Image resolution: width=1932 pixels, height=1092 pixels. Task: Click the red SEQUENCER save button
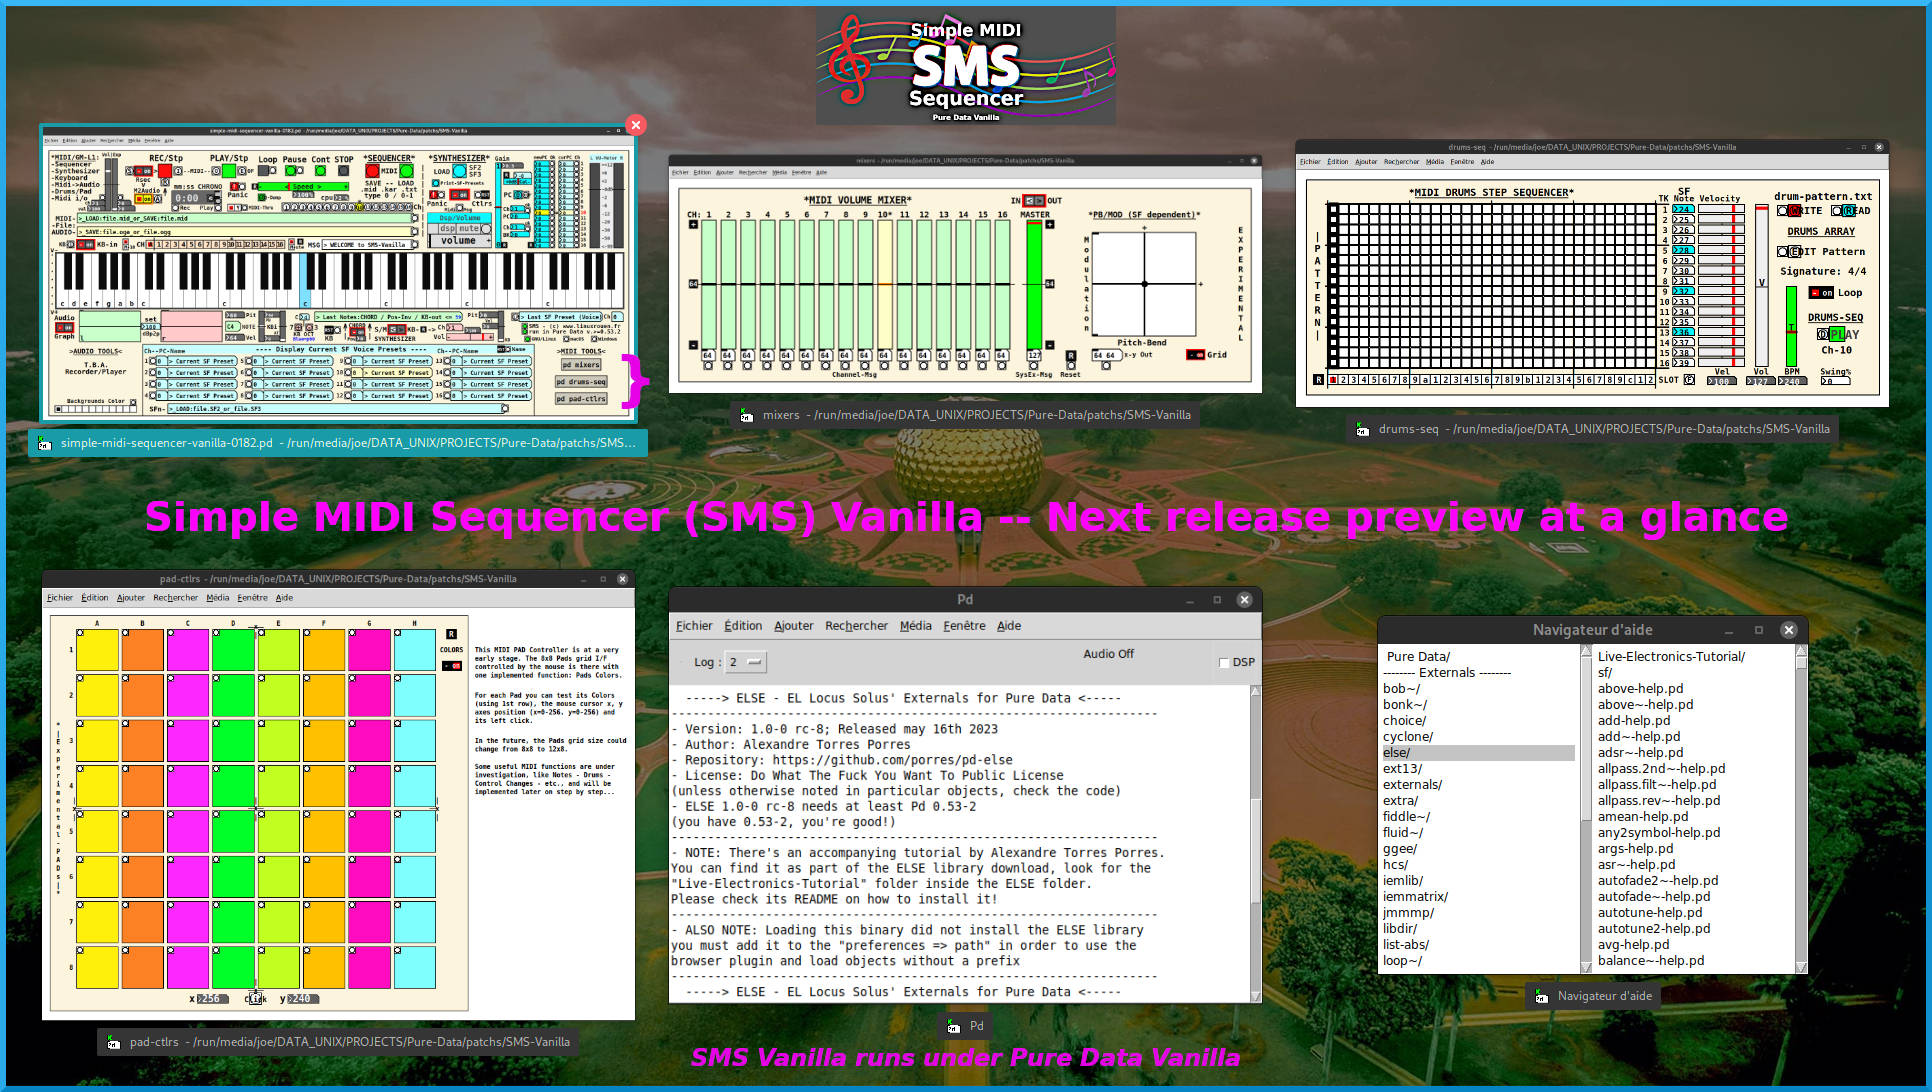(372, 171)
